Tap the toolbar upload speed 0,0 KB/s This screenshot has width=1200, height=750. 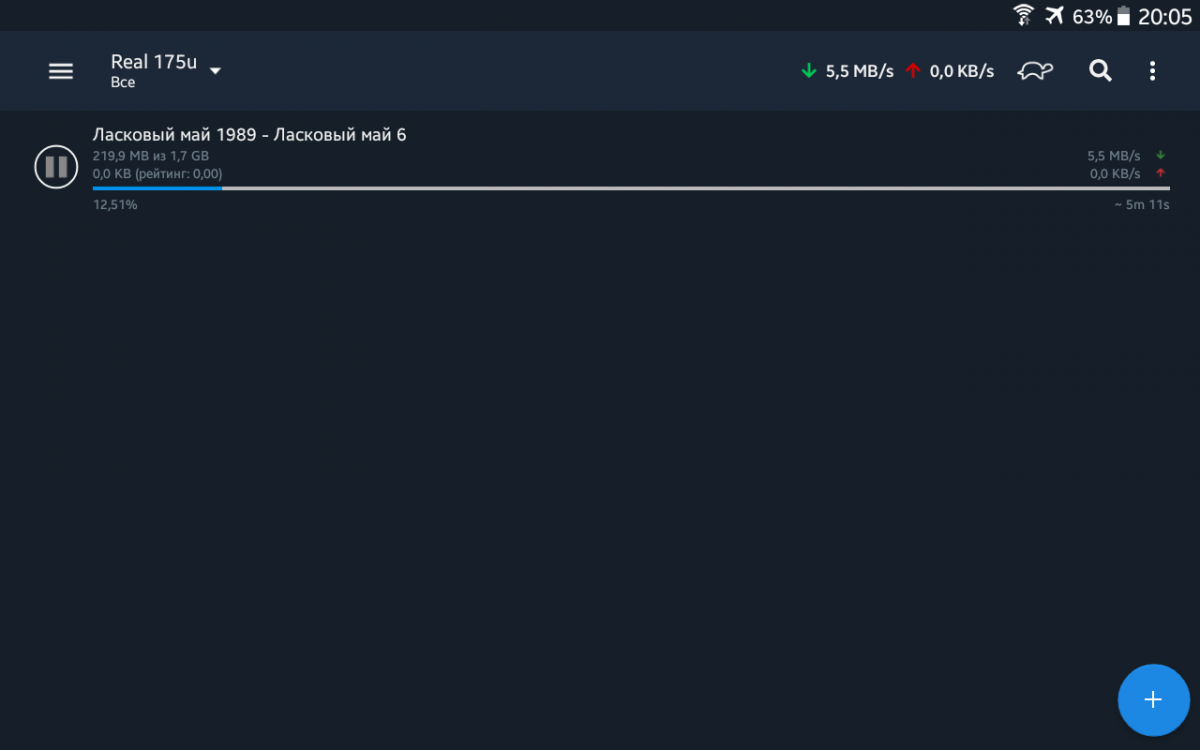962,71
